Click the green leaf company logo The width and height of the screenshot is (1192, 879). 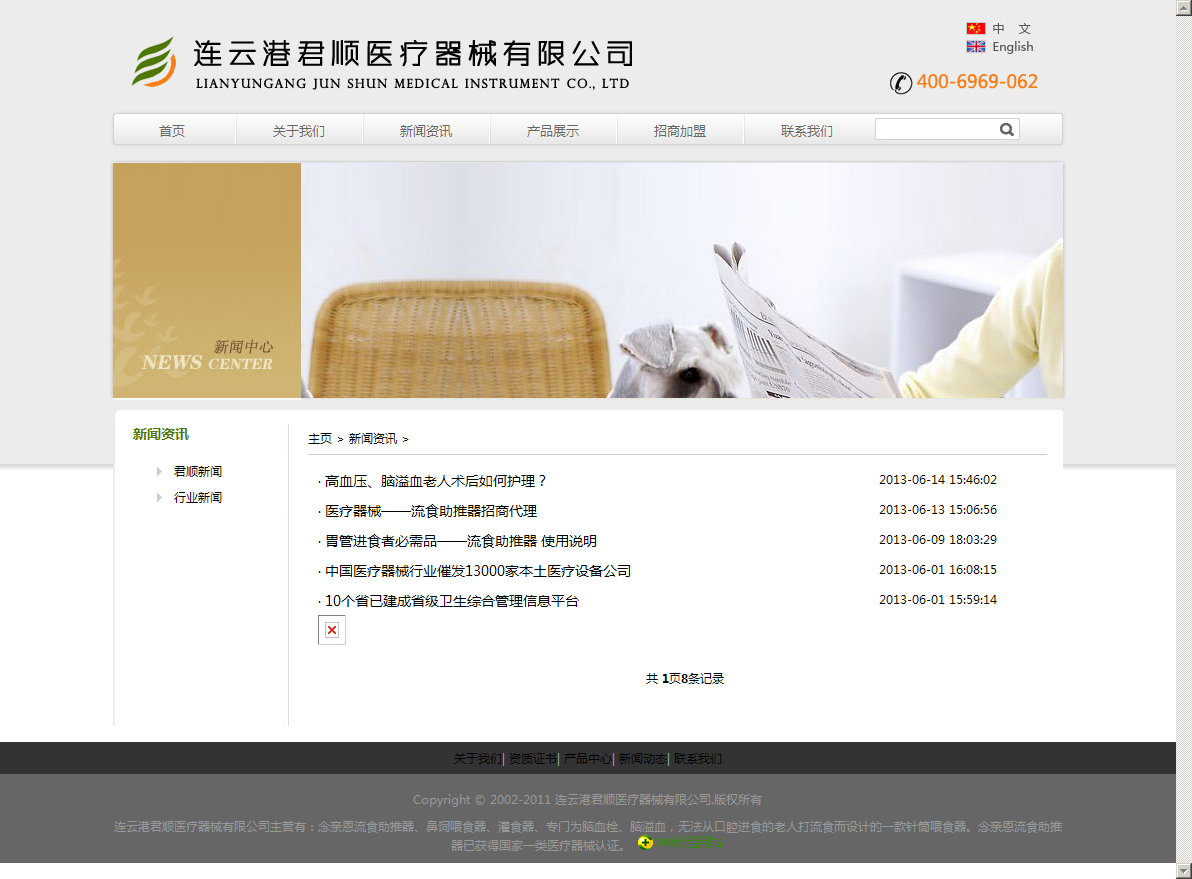pyautogui.click(x=155, y=62)
